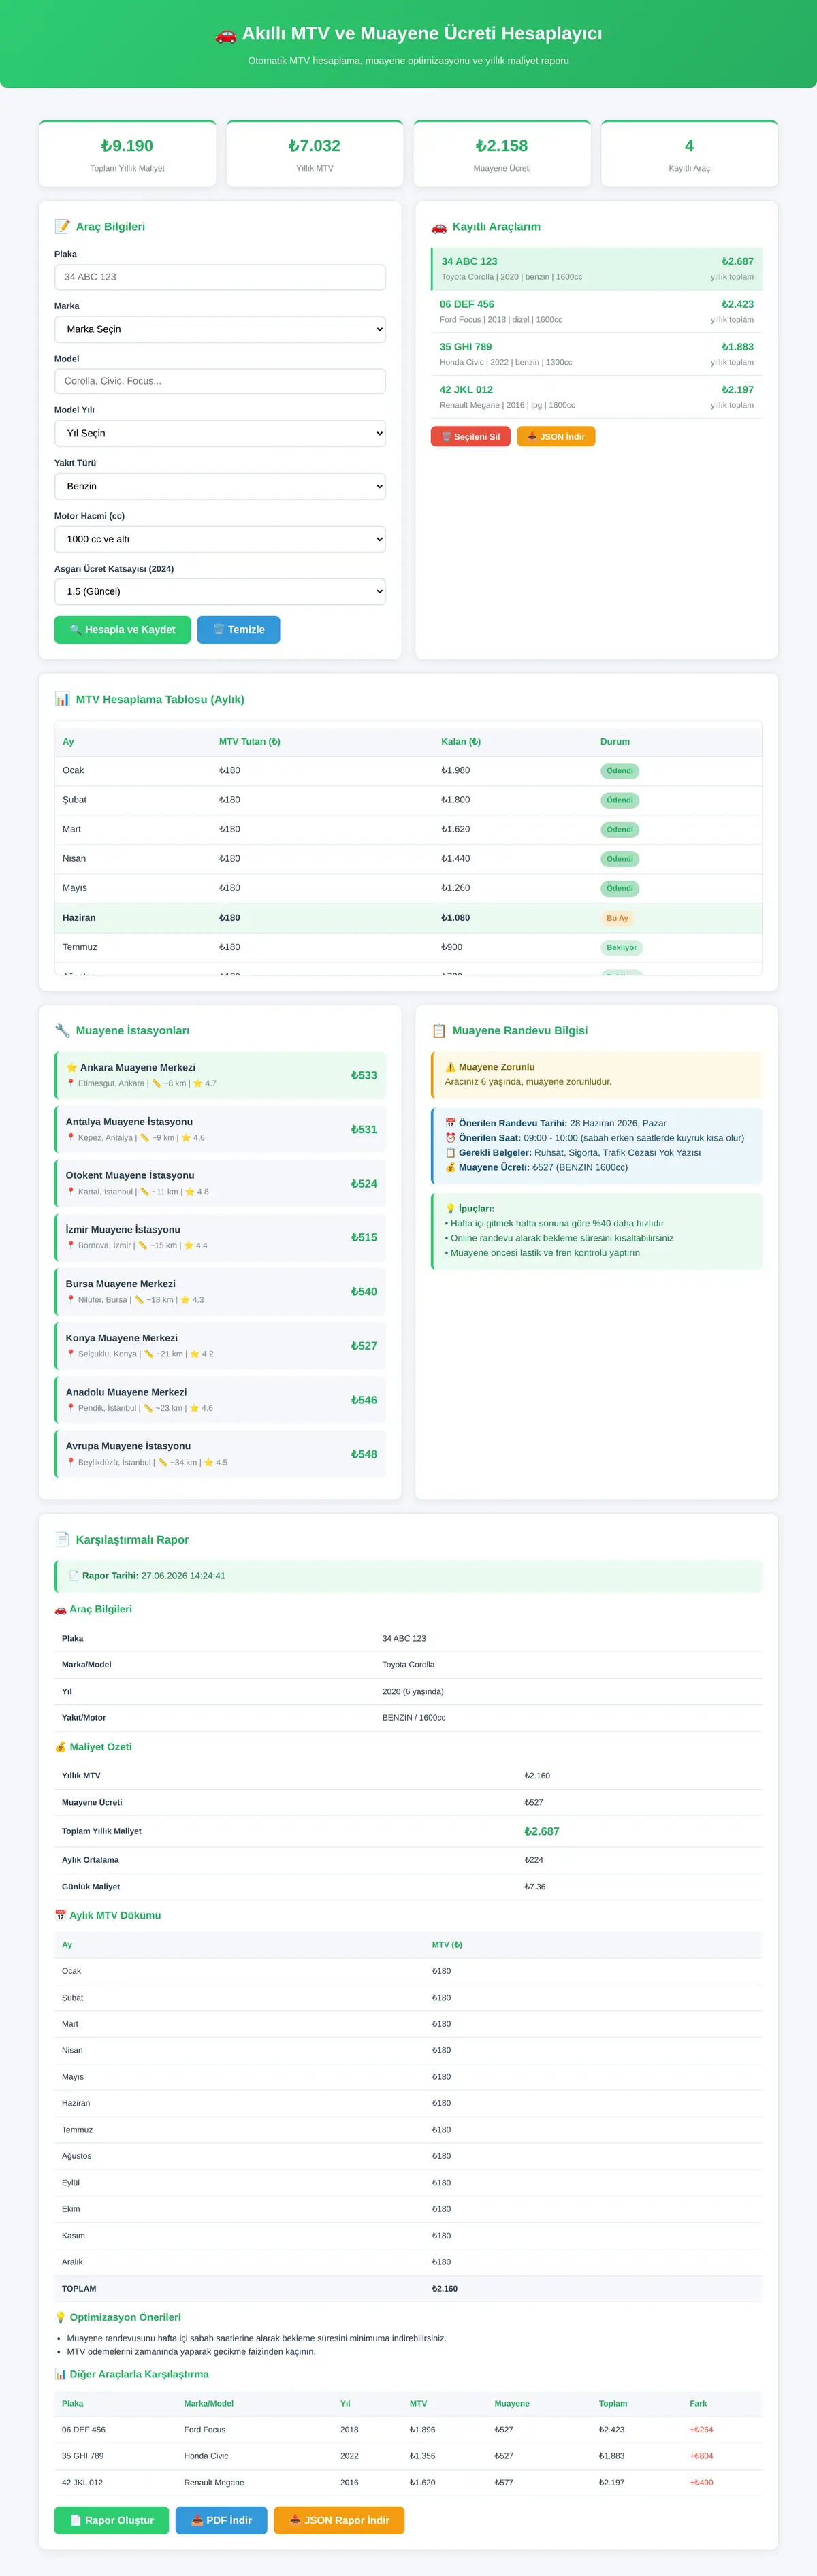817x2576 pixels.
Task: Click the Toplam Yıllık Maliyet ₺9.190 card
Action: tap(127, 154)
